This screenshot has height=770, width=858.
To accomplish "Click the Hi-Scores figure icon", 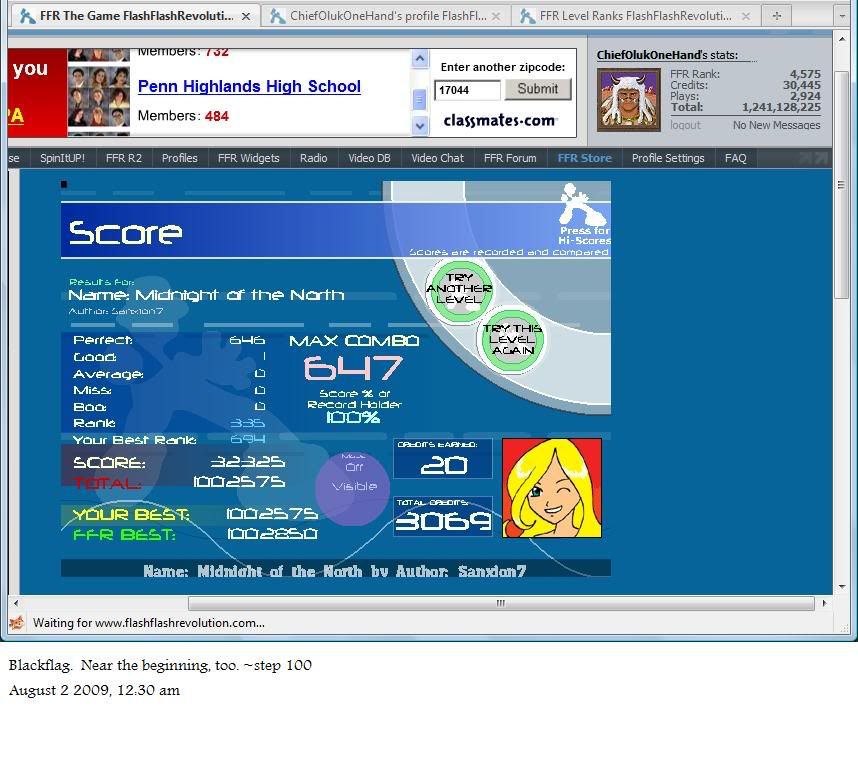I will tap(584, 204).
